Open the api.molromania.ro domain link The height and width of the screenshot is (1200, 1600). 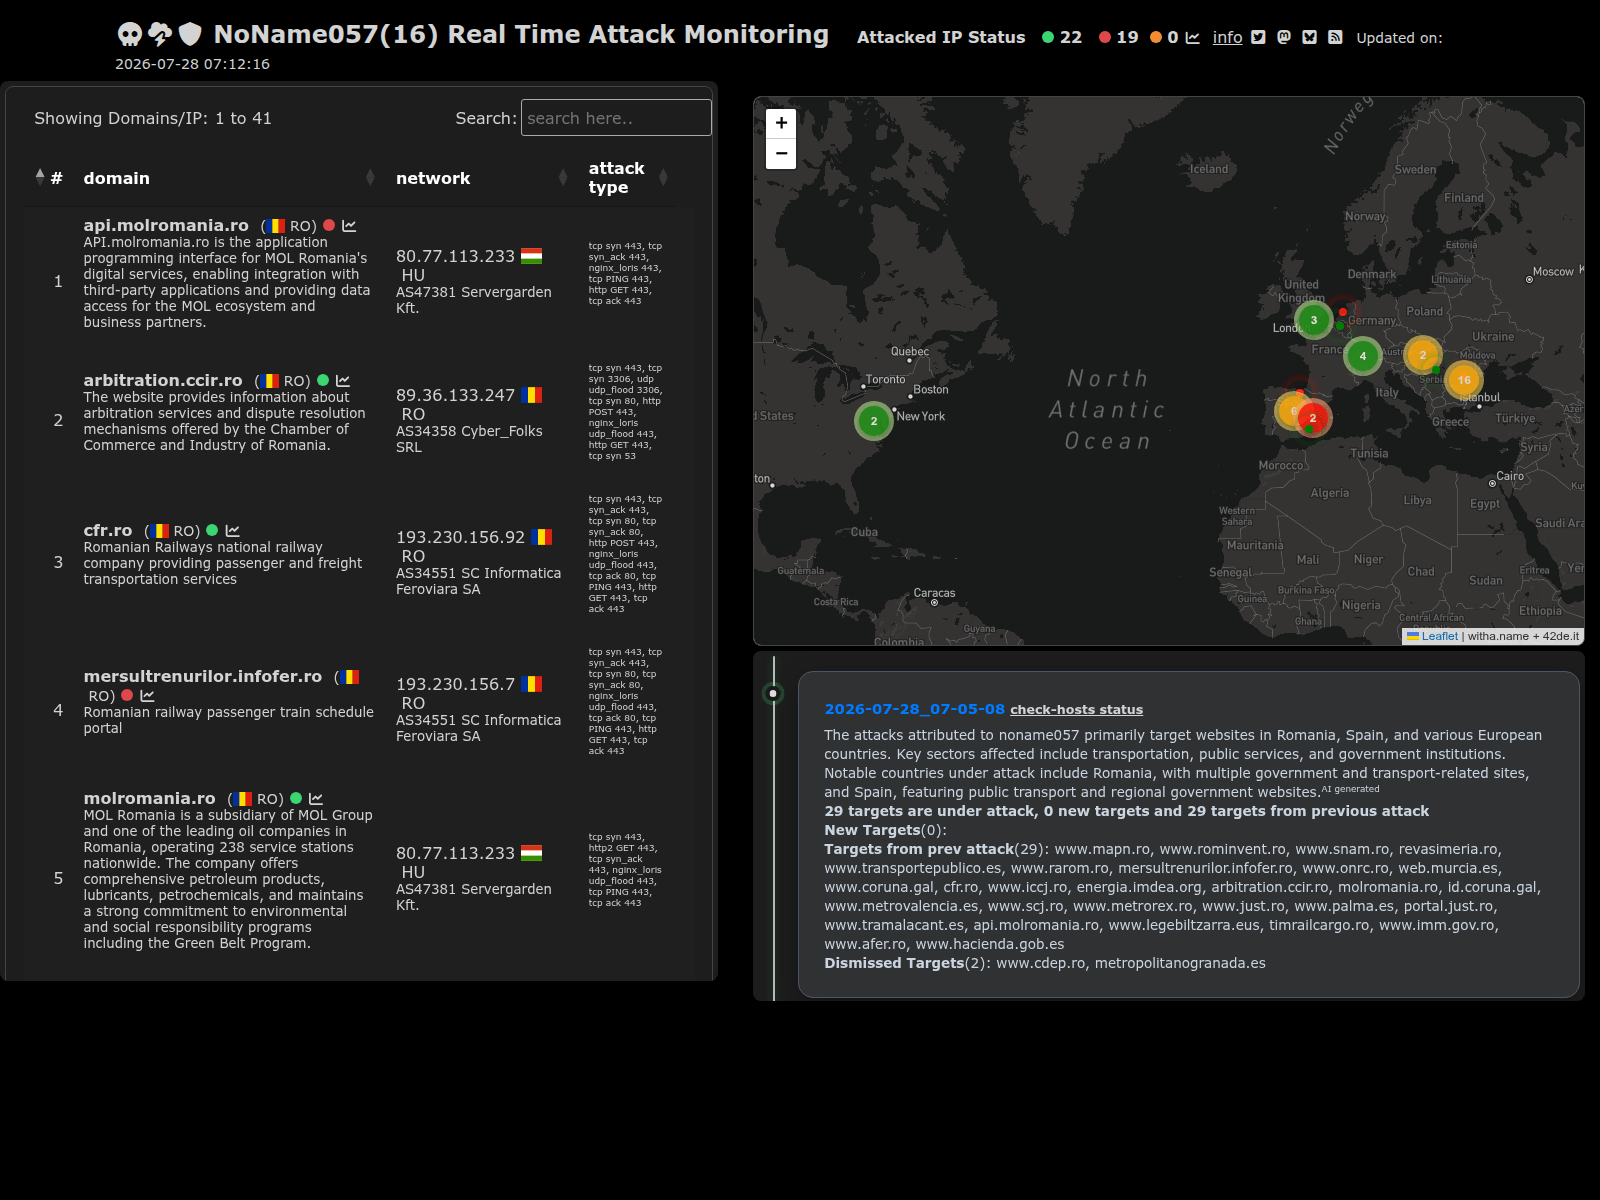pos(166,226)
